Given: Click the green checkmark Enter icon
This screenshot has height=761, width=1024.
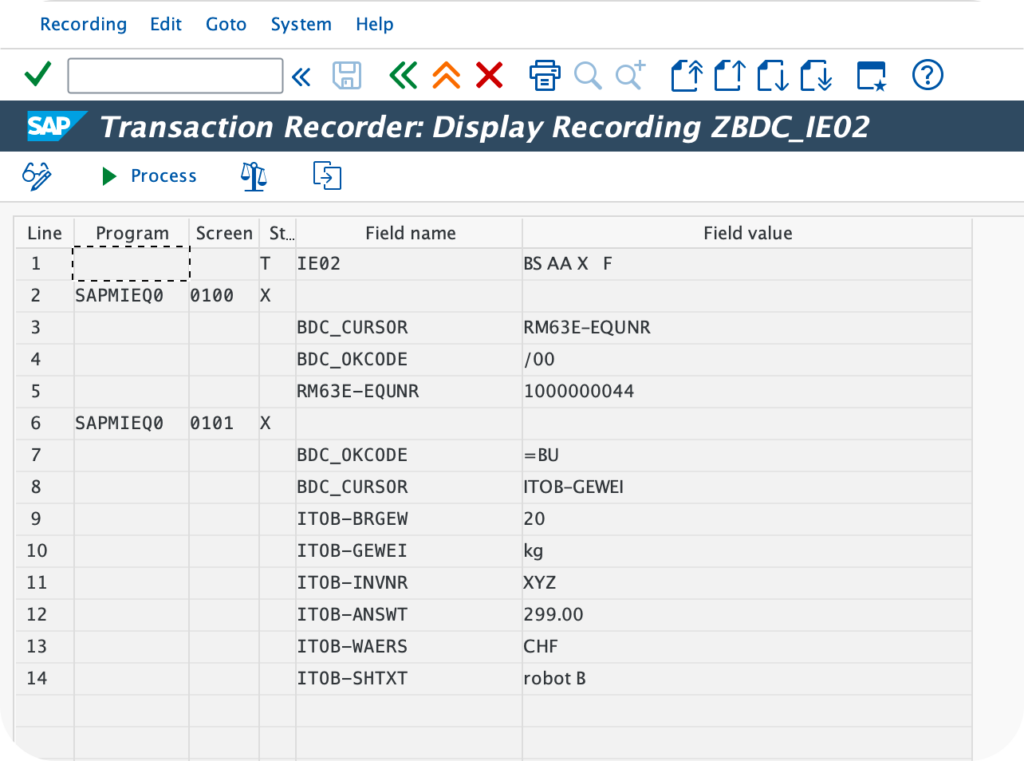Looking at the screenshot, I should coord(38,74).
